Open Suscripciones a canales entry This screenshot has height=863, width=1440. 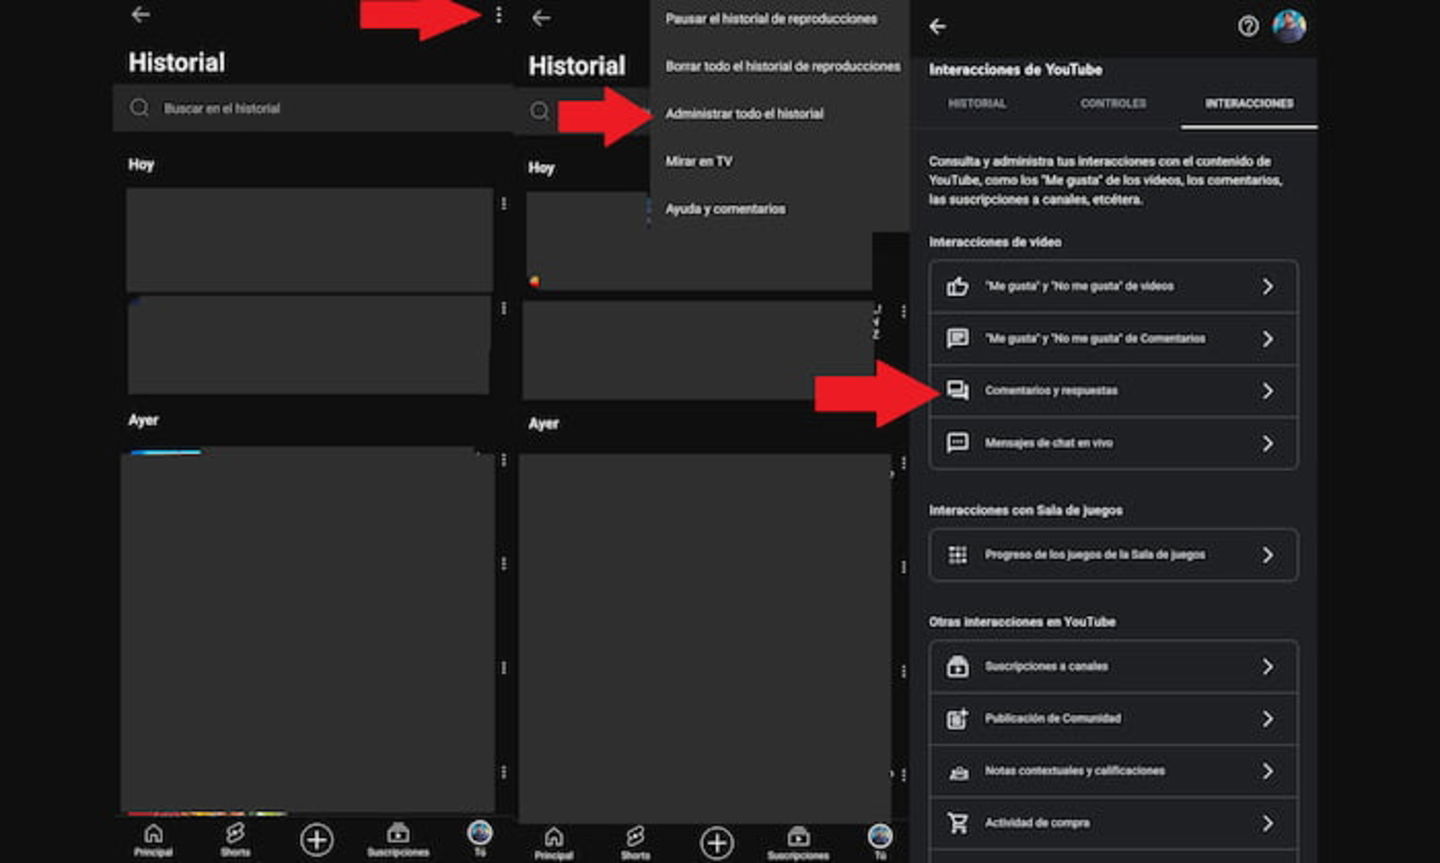tap(1113, 666)
